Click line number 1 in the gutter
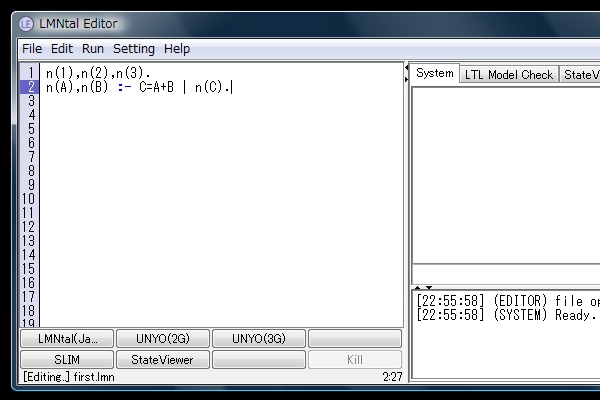600x400 pixels. [x=30, y=73]
